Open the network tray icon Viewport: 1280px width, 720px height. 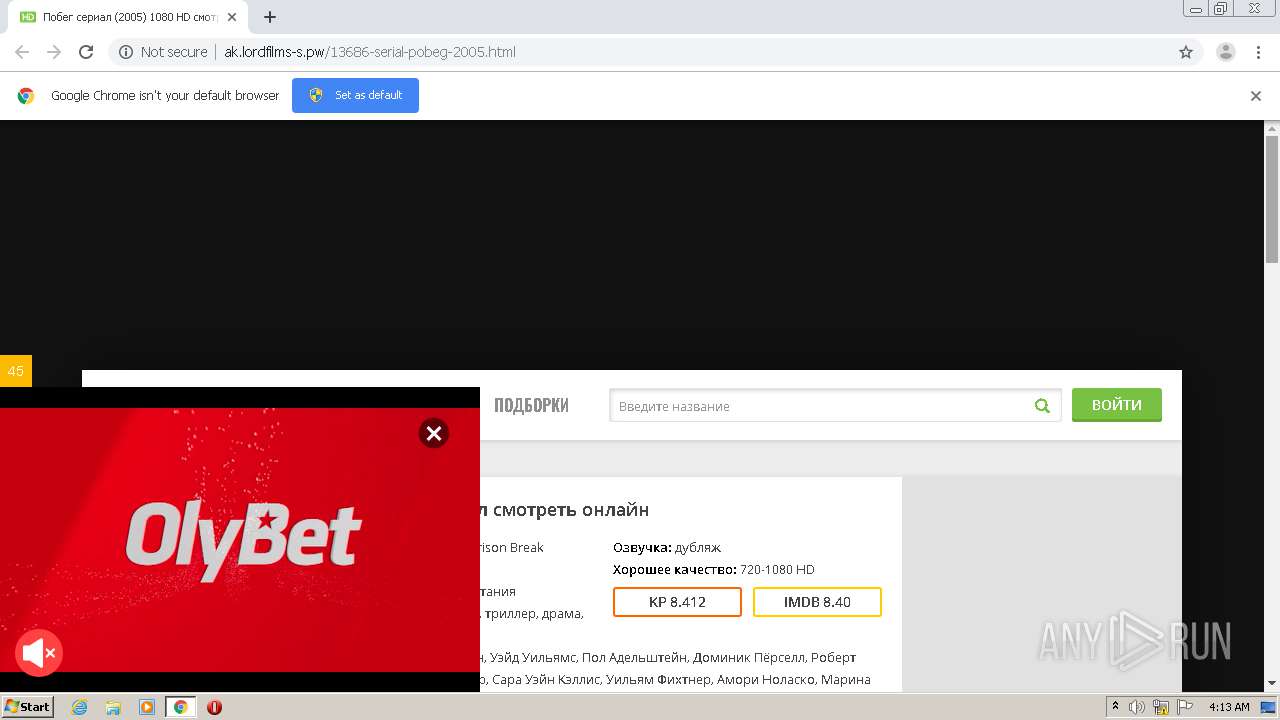click(1161, 707)
